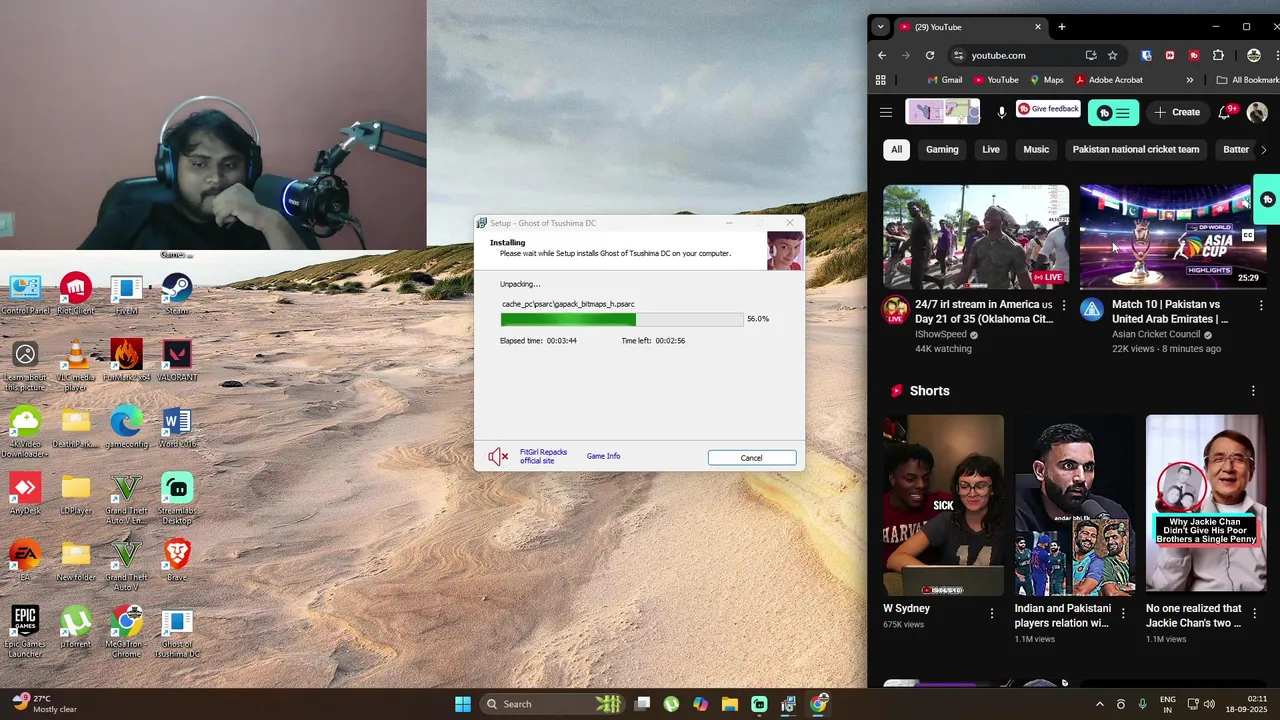Show hidden system tray icons
This screenshot has width=1280, height=720.
(x=1099, y=704)
